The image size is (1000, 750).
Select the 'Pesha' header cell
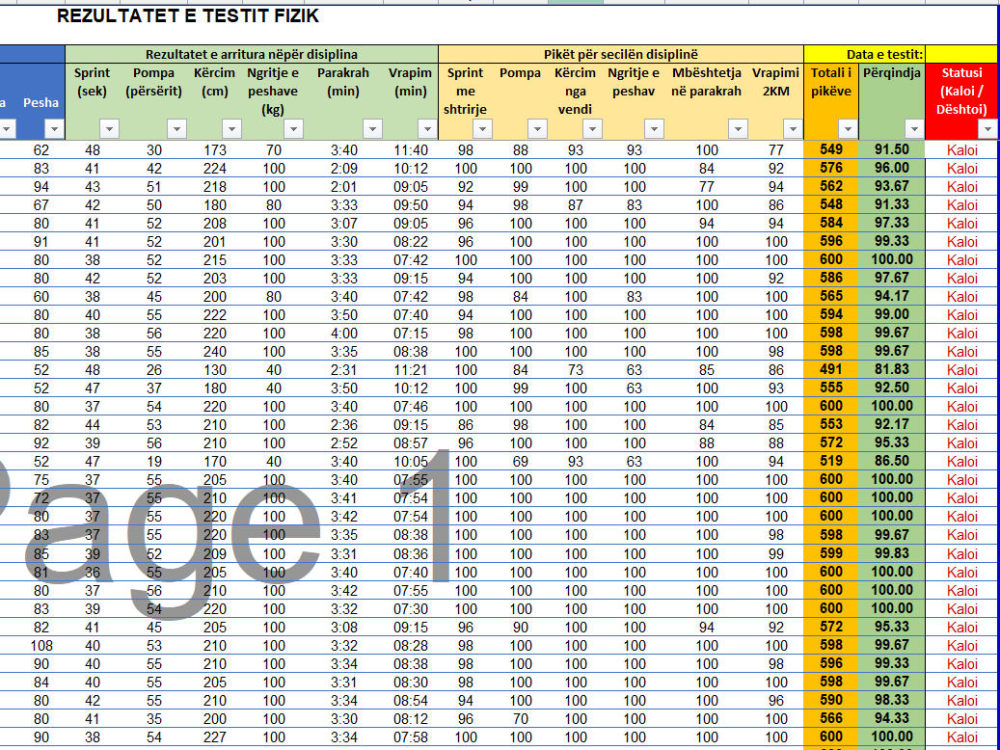click(x=41, y=102)
